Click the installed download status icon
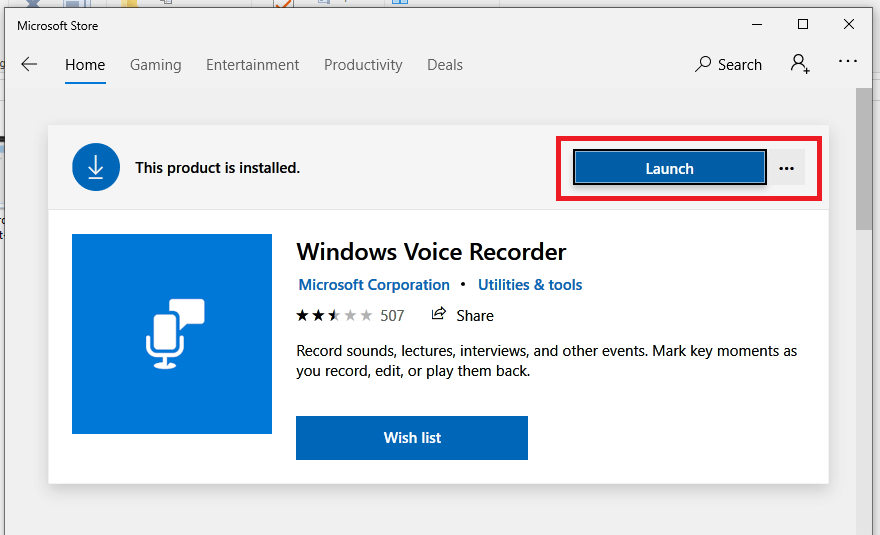Image resolution: width=880 pixels, height=535 pixels. pos(96,167)
